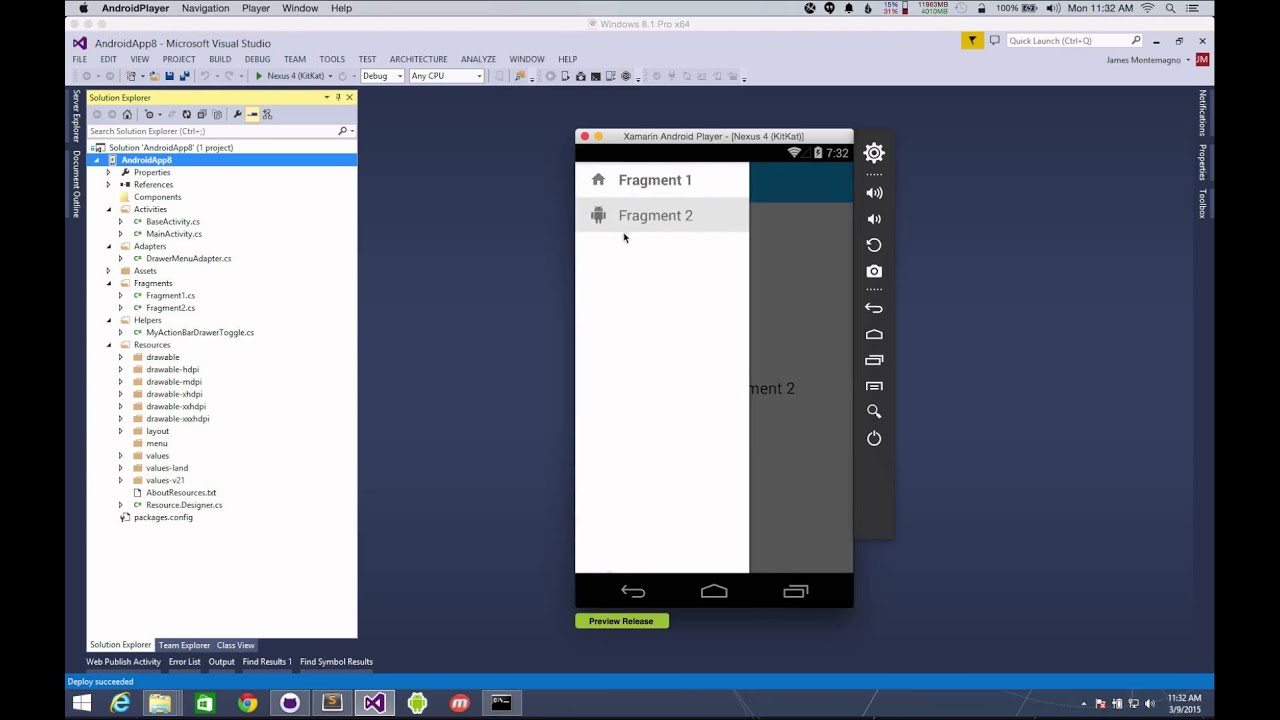The image size is (1280, 720).
Task: Expand the Assets folder
Action: pyautogui.click(x=109, y=271)
